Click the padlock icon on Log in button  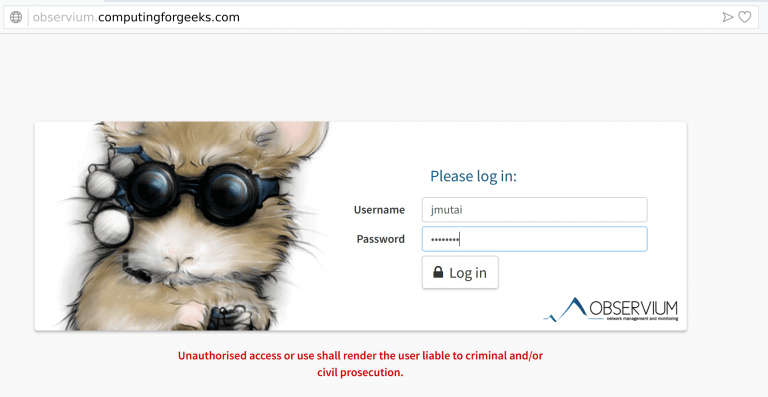[x=438, y=272]
